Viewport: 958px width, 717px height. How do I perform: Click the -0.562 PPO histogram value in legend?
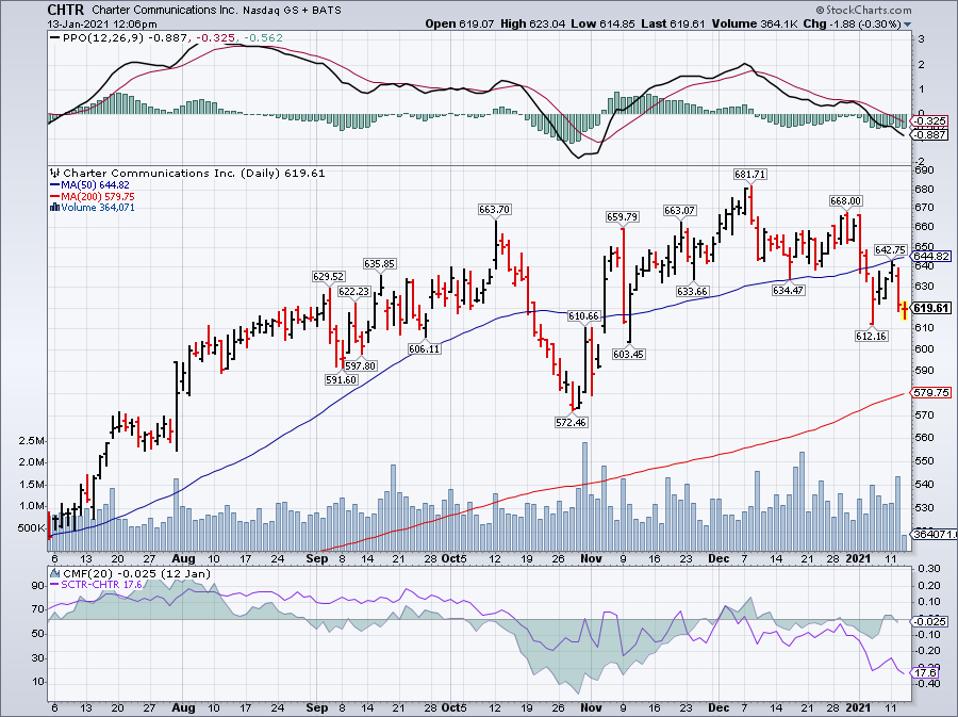pyautogui.click(x=263, y=38)
